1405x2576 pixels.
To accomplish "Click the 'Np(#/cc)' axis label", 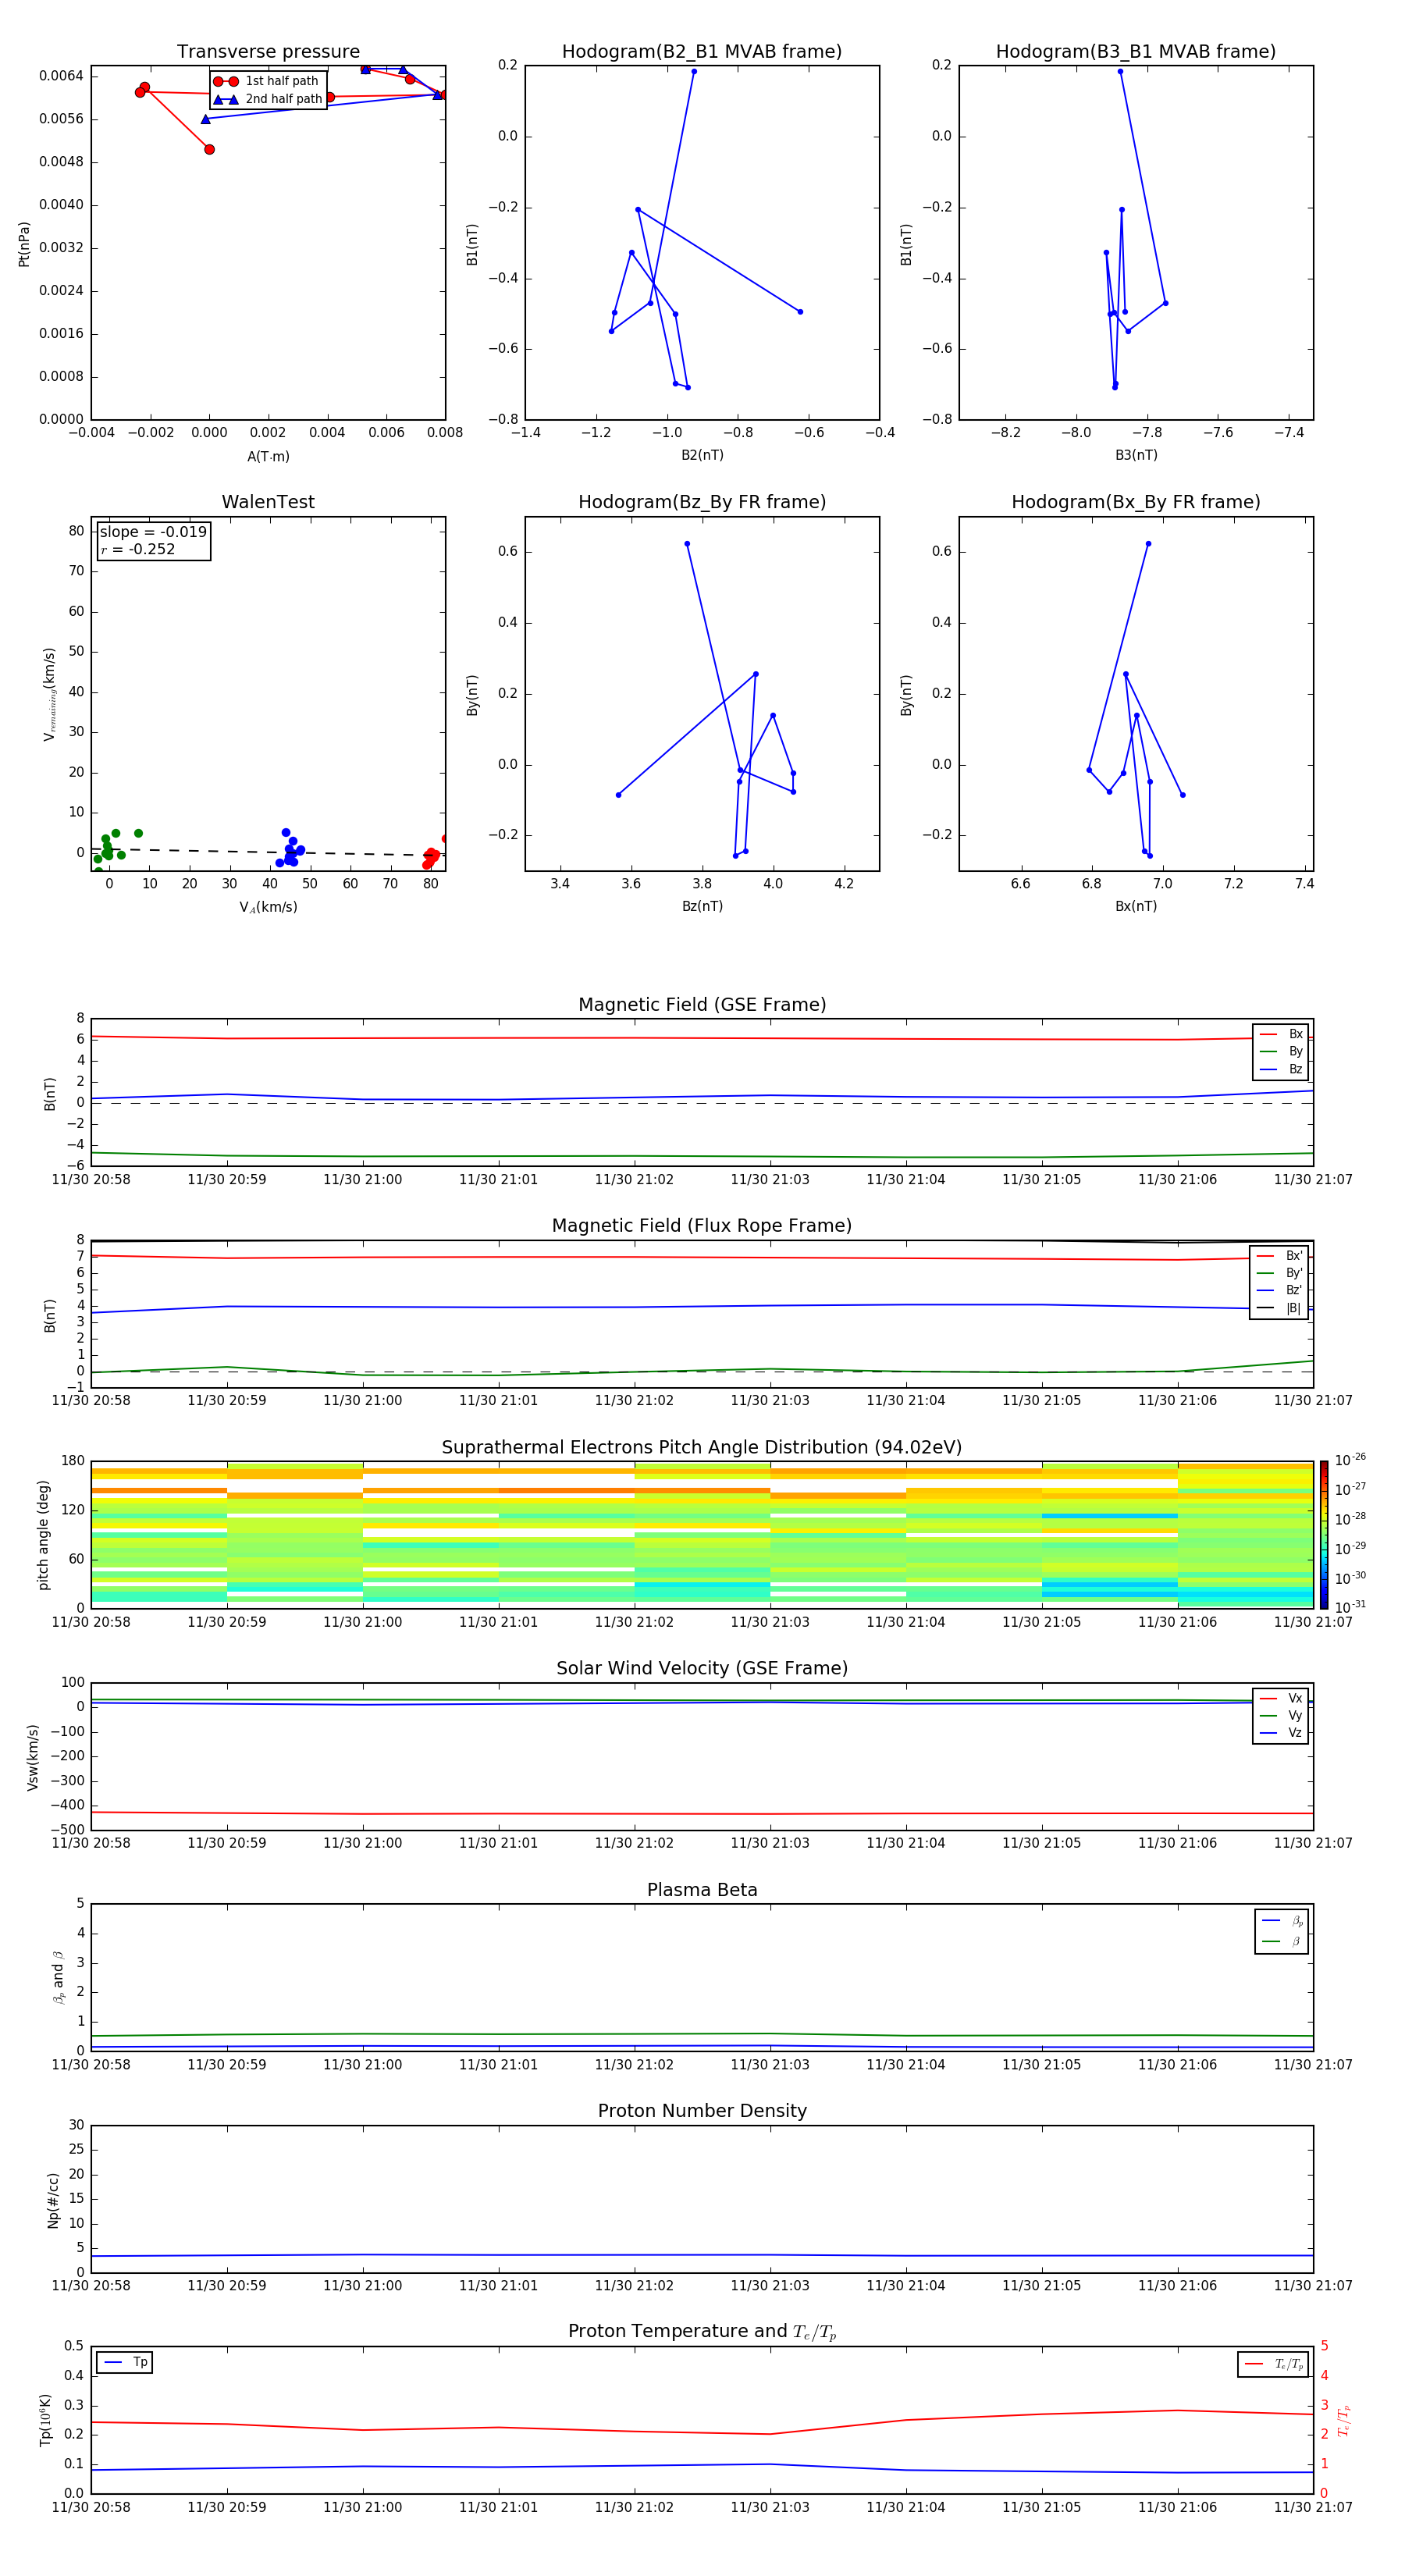I will coord(53,2200).
